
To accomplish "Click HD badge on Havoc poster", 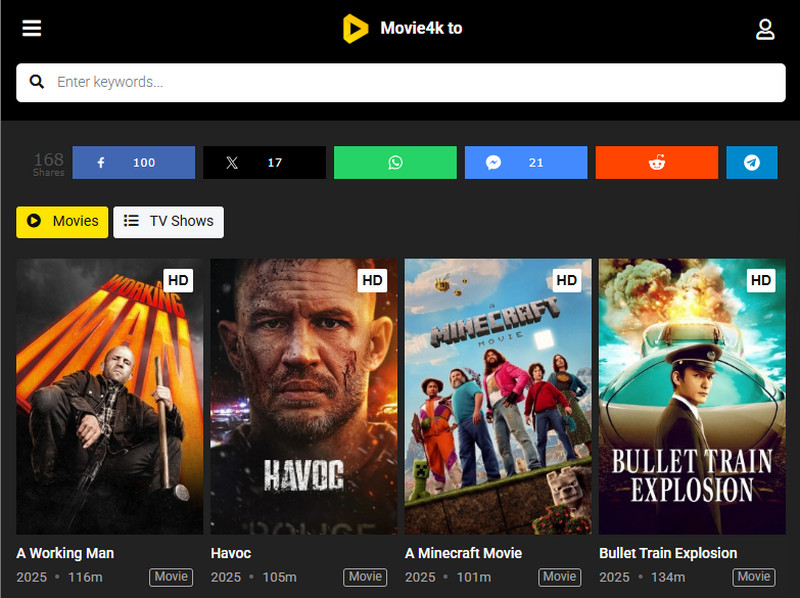I will tap(372, 280).
